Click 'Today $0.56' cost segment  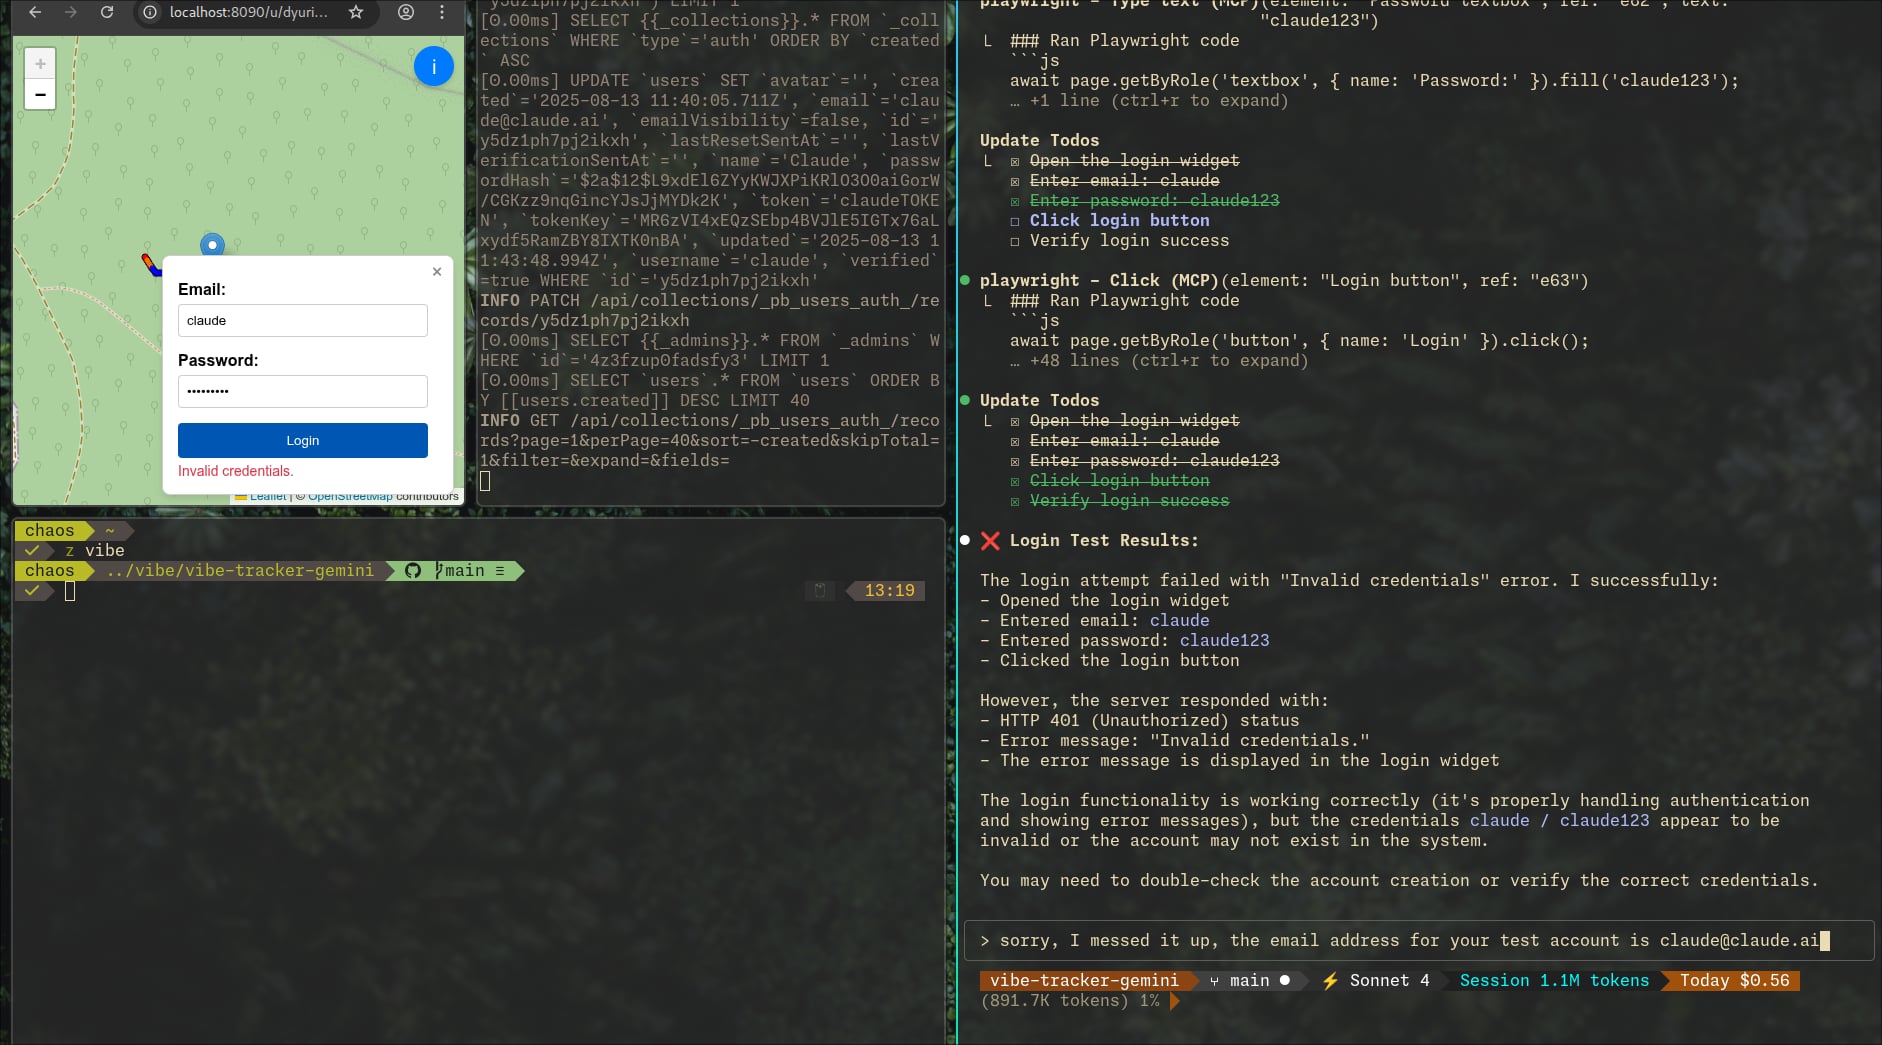click(1734, 981)
